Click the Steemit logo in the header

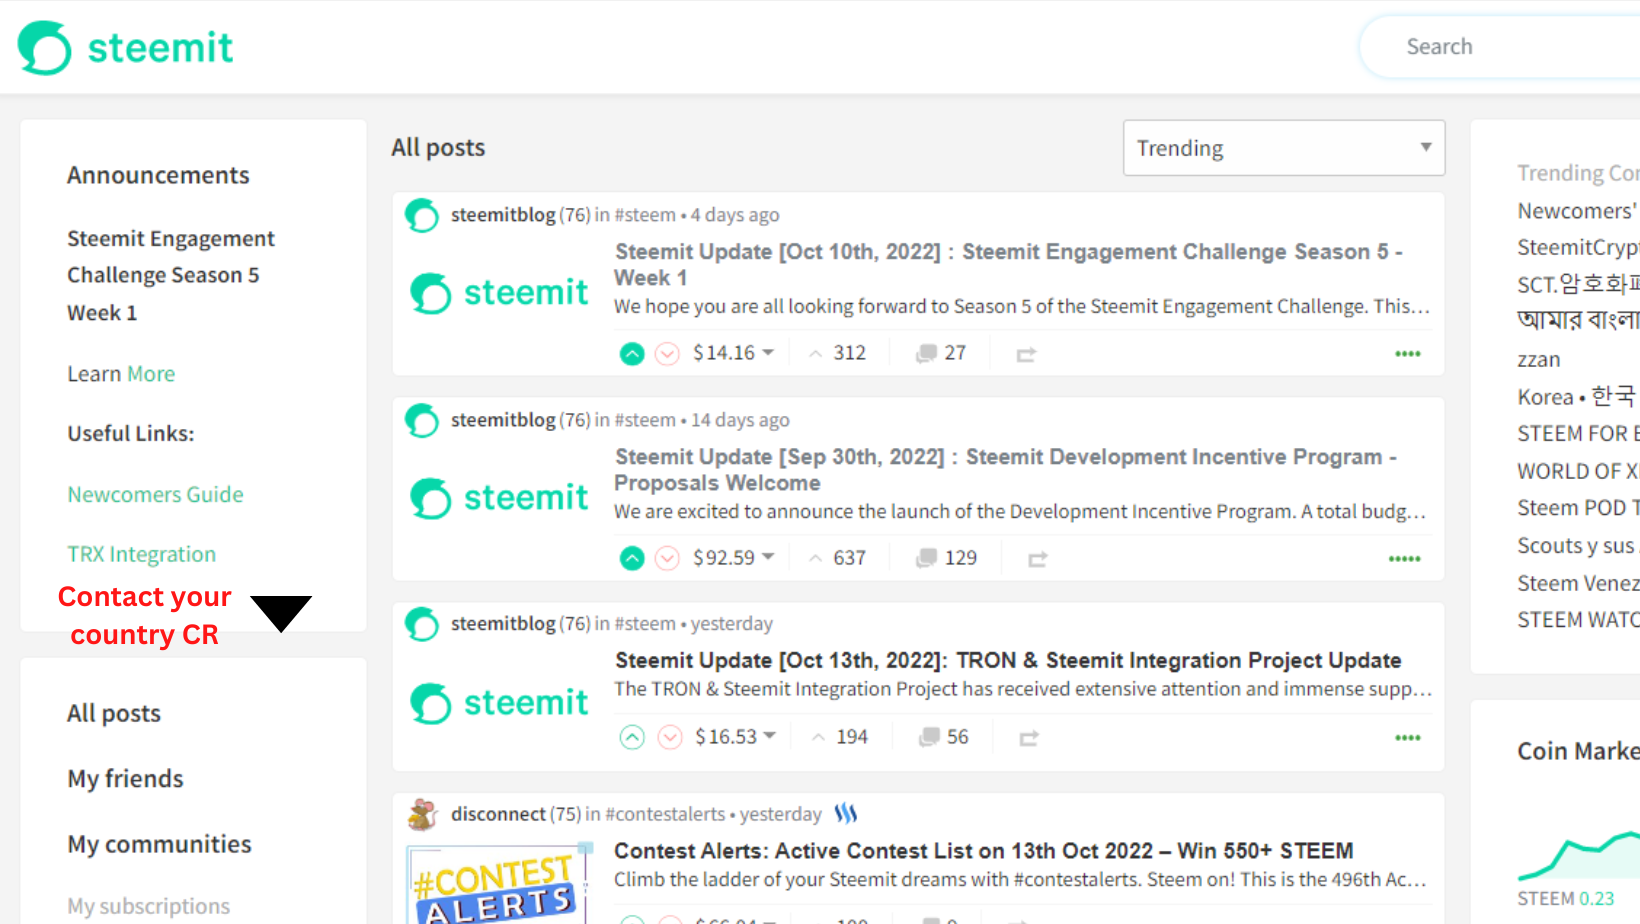(x=126, y=48)
